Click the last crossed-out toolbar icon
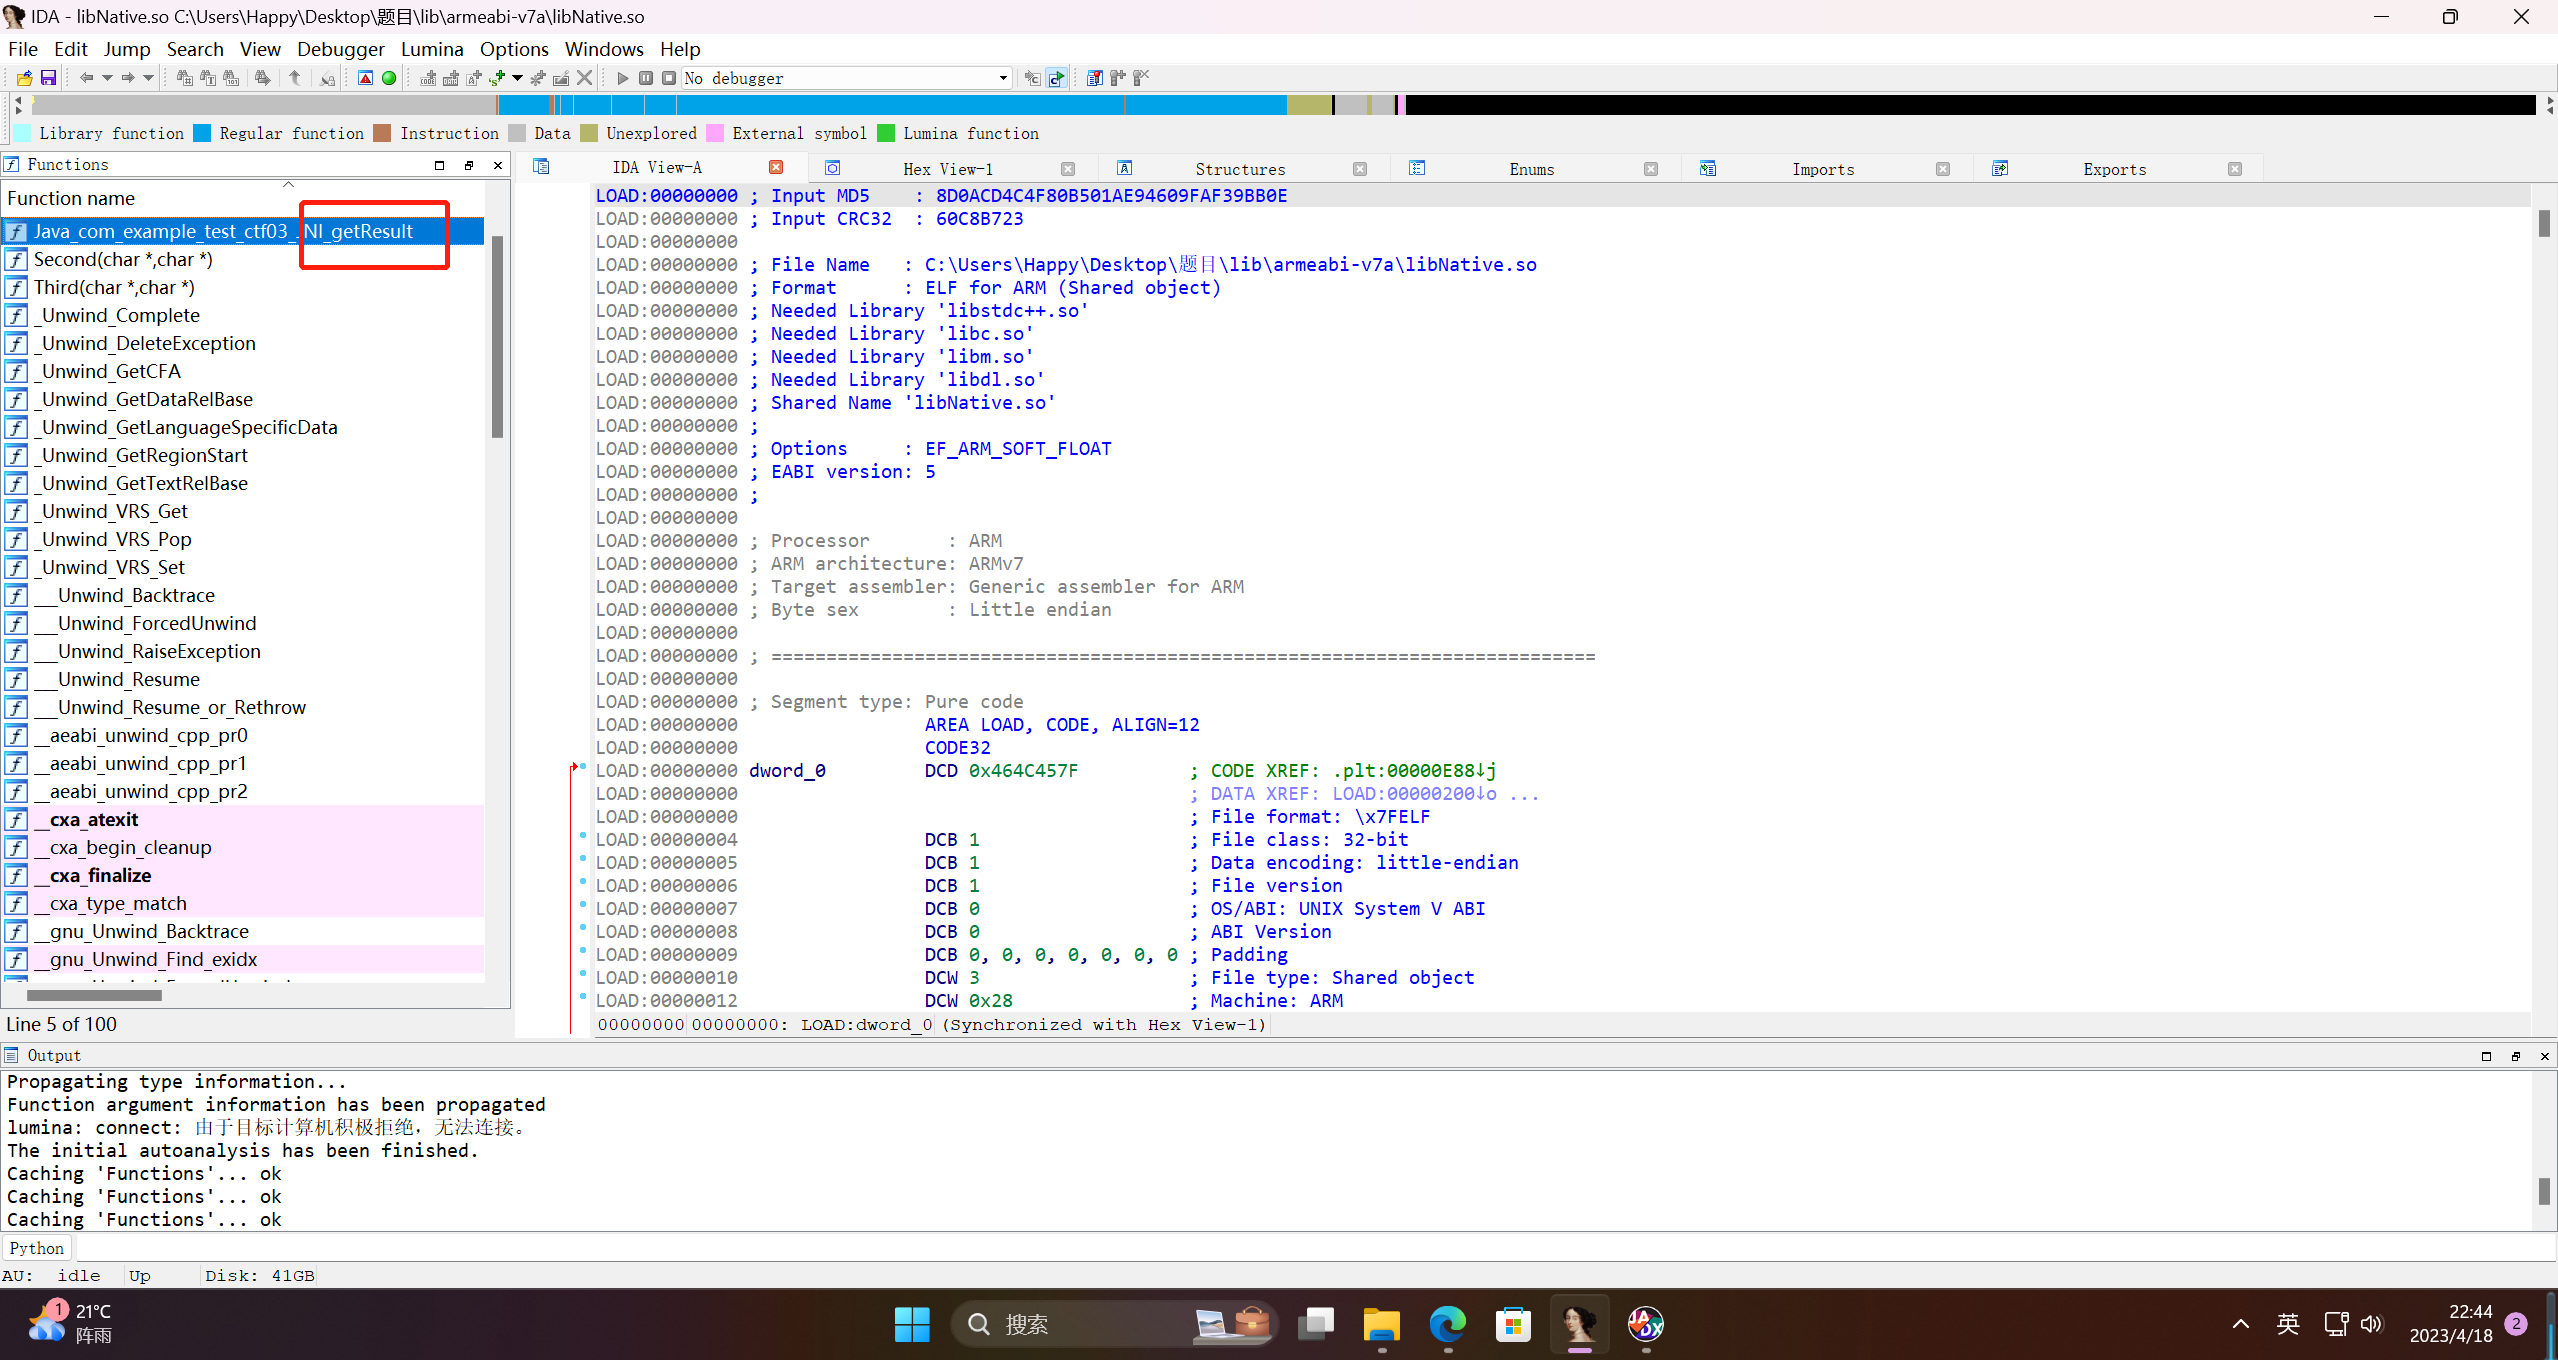The image size is (2558, 1360). (1141, 78)
